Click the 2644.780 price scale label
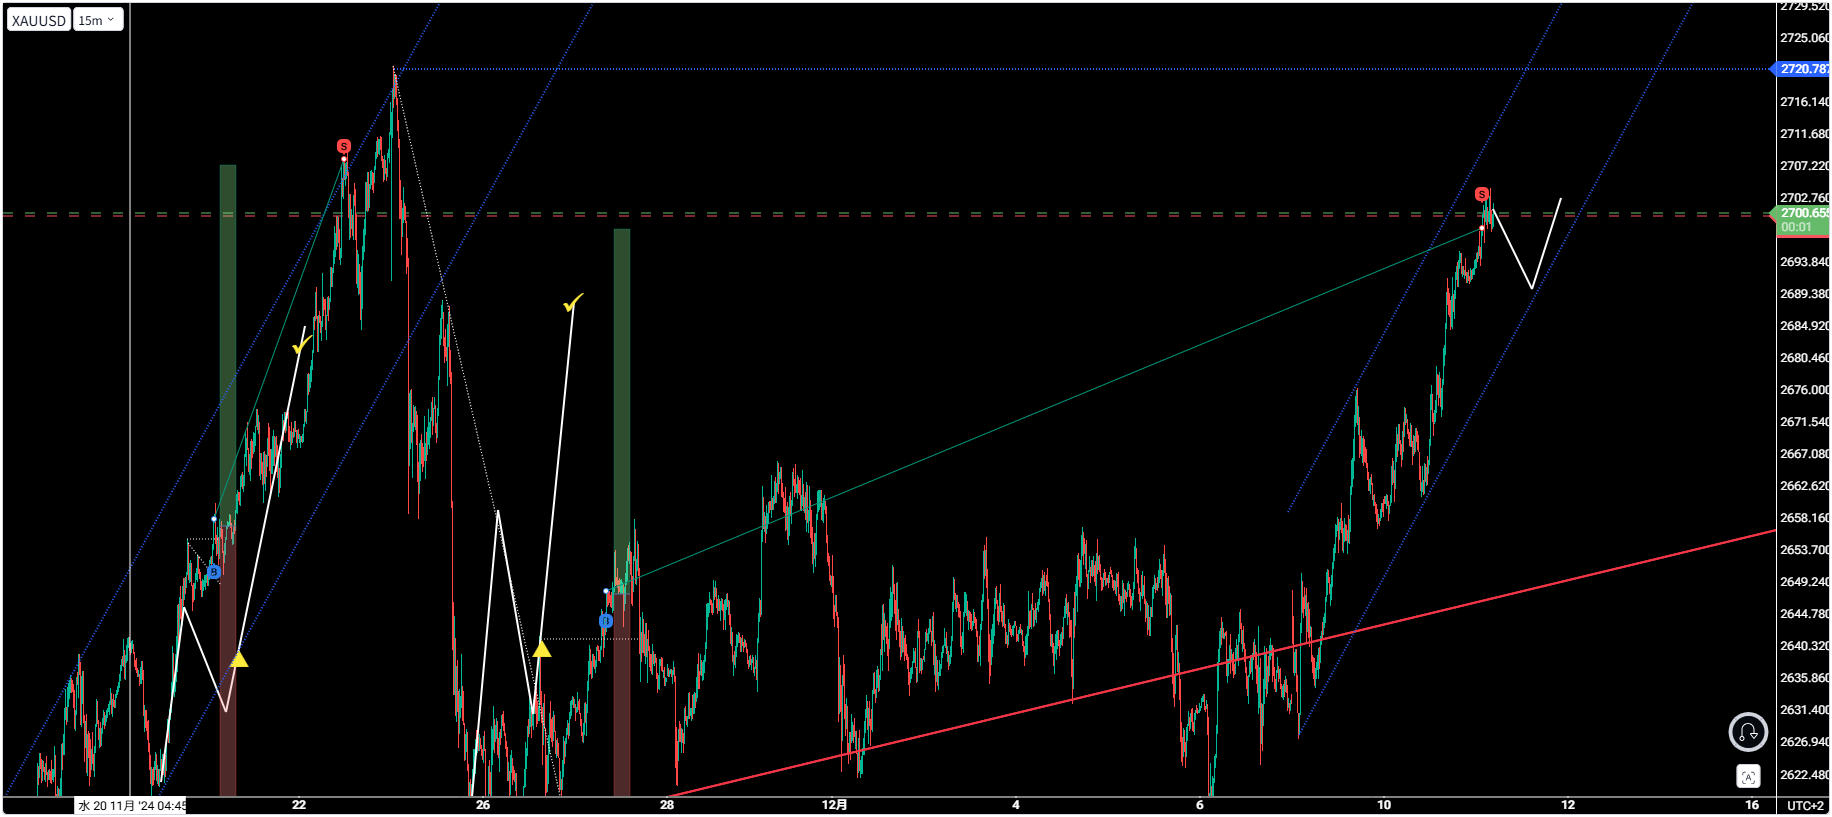 (1804, 614)
